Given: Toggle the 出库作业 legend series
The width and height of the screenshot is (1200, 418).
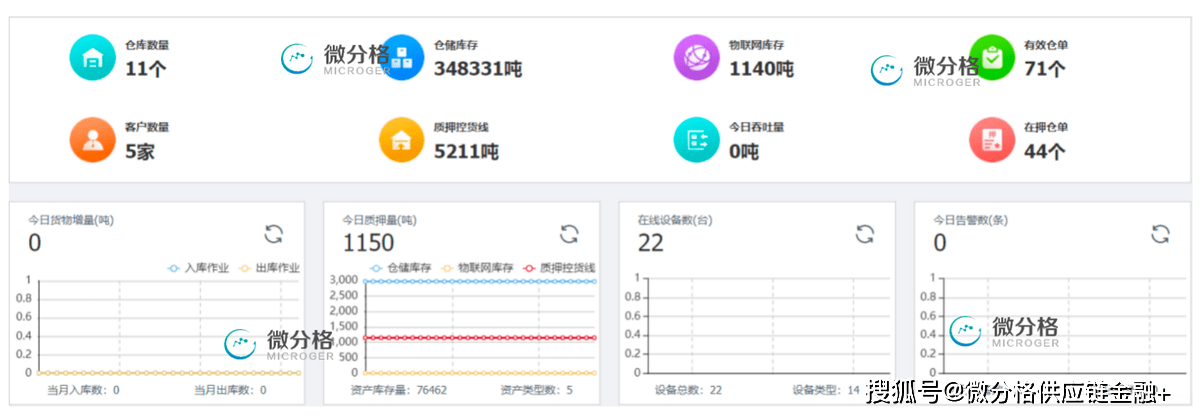Looking at the screenshot, I should point(269,268).
